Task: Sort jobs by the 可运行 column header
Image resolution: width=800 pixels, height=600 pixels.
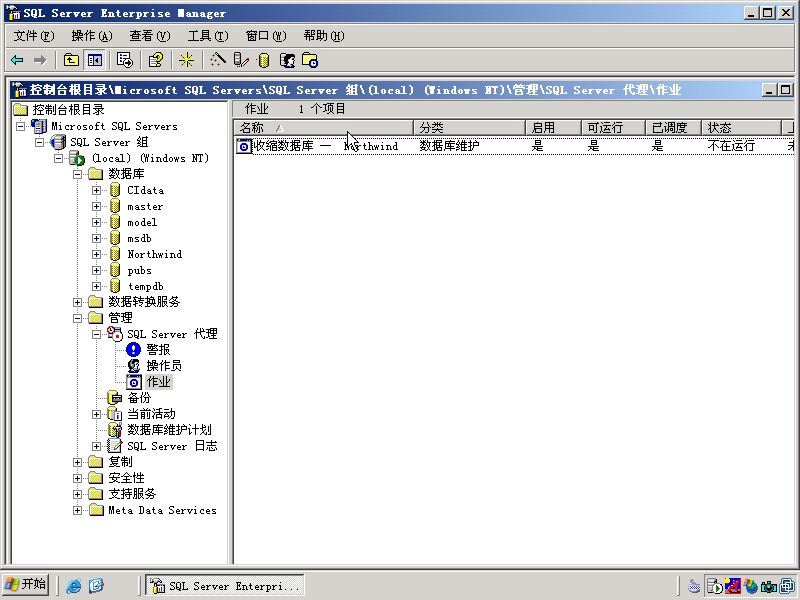Action: (x=614, y=128)
